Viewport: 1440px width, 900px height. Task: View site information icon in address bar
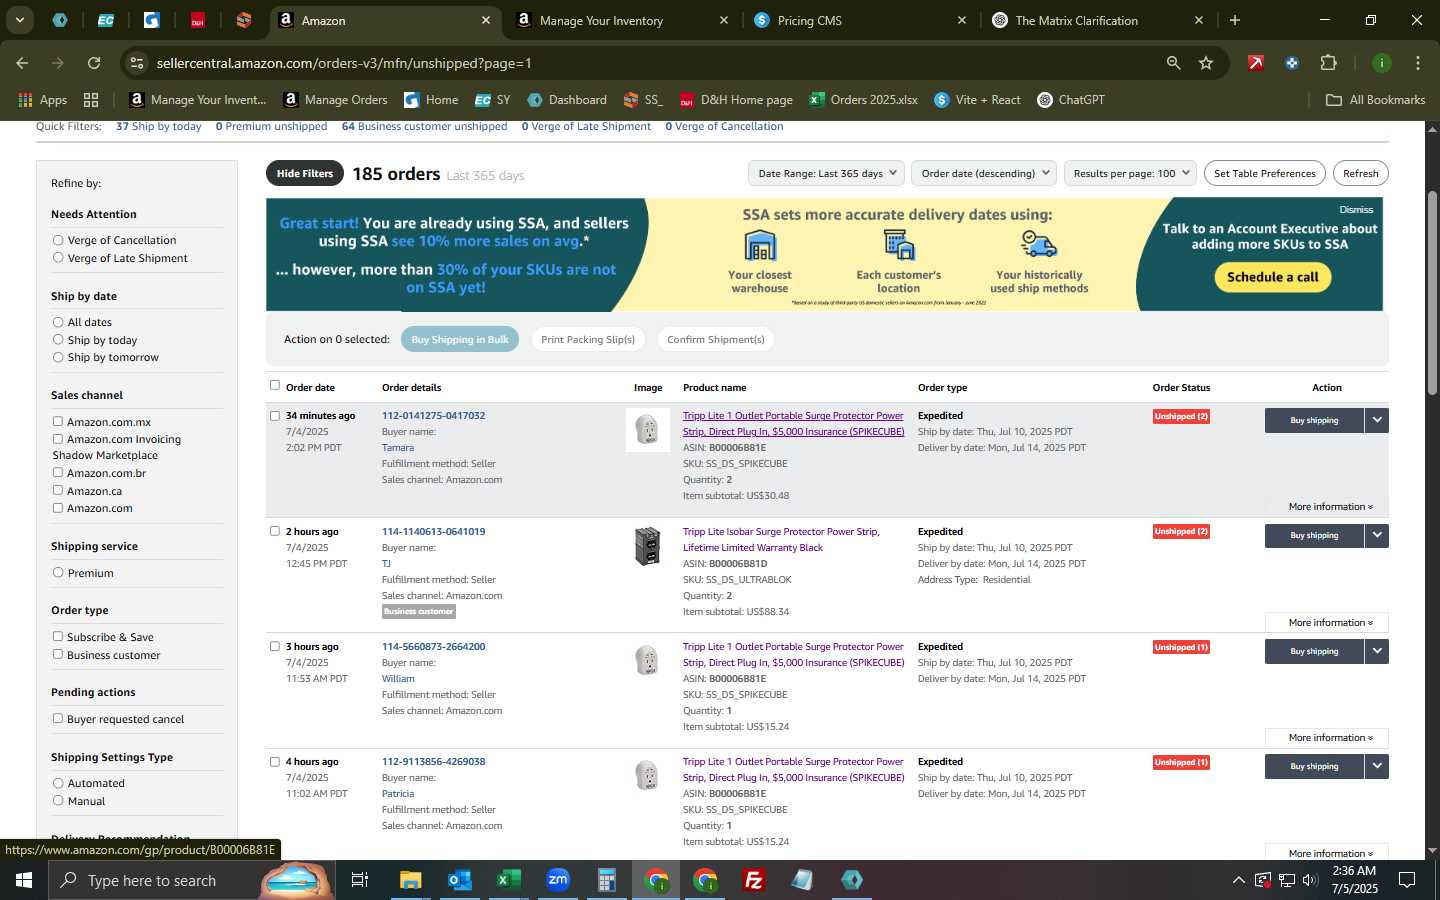coord(137,63)
